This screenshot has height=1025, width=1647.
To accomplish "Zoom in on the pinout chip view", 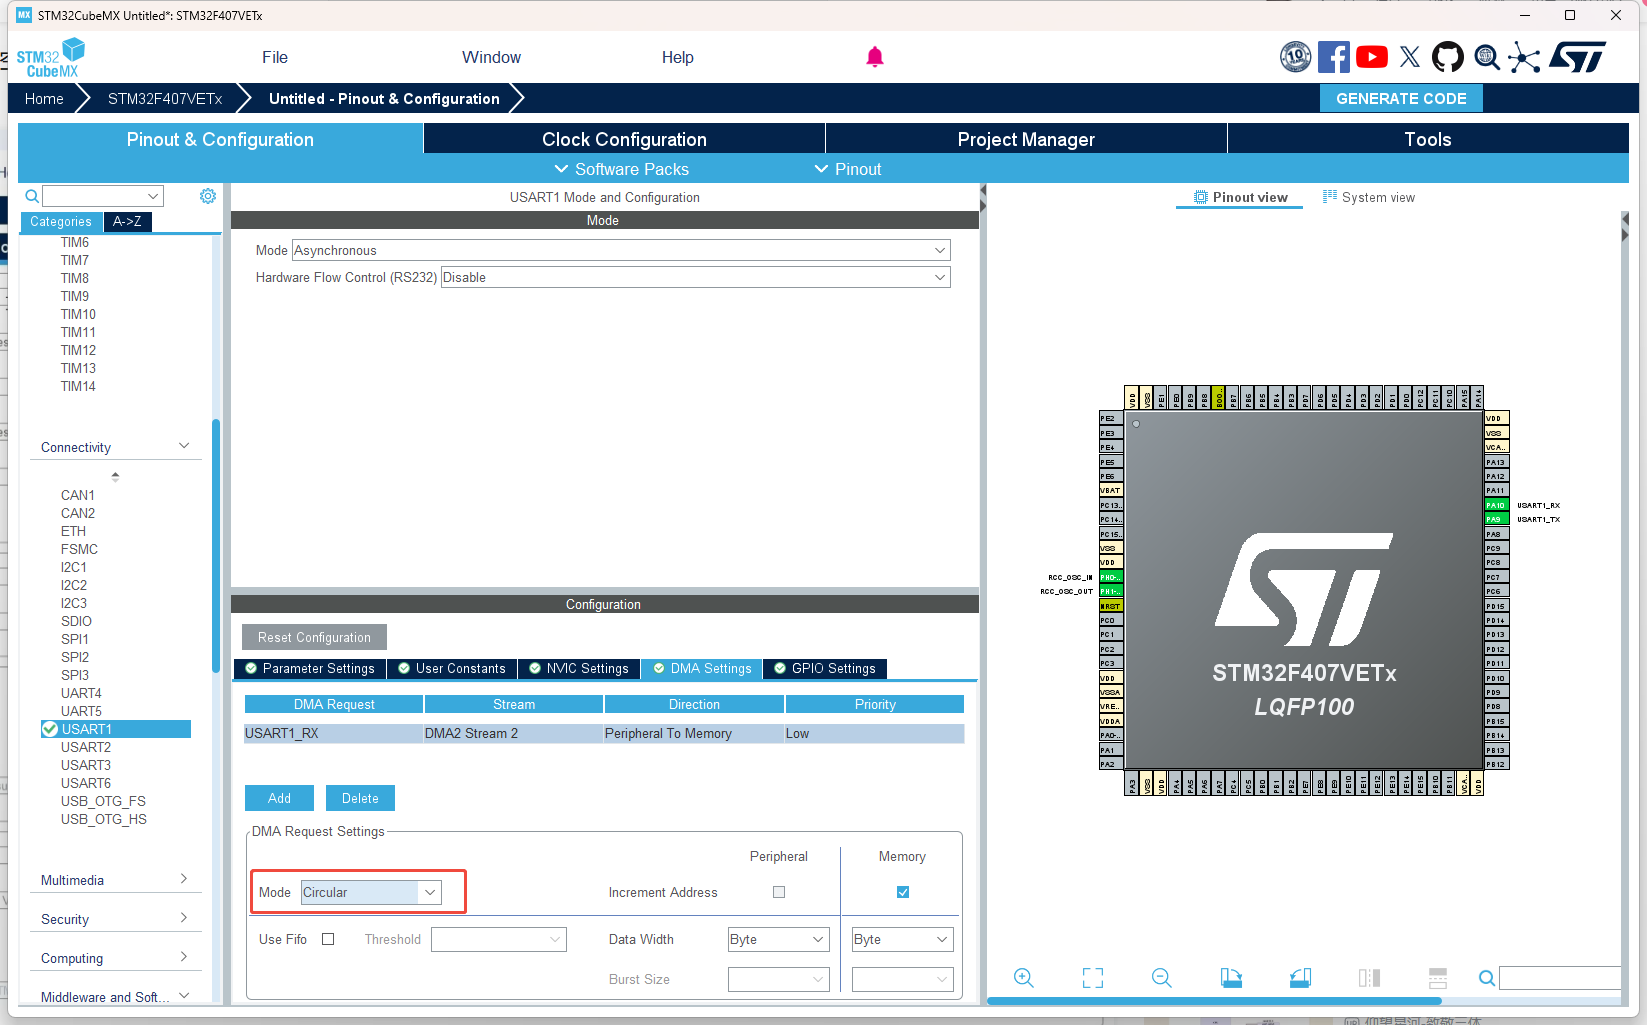I will coord(1023,978).
